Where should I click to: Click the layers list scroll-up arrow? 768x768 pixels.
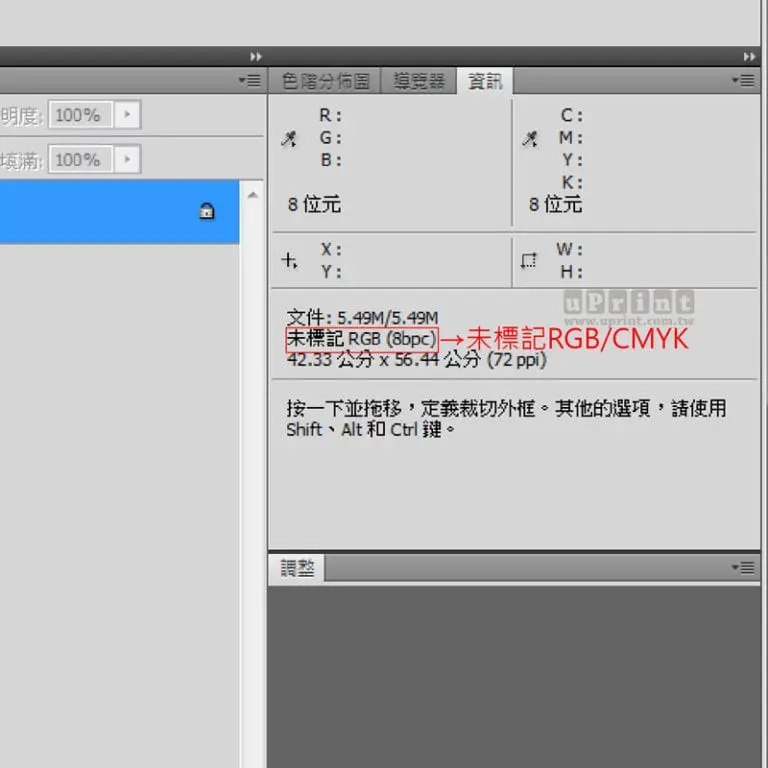253,195
